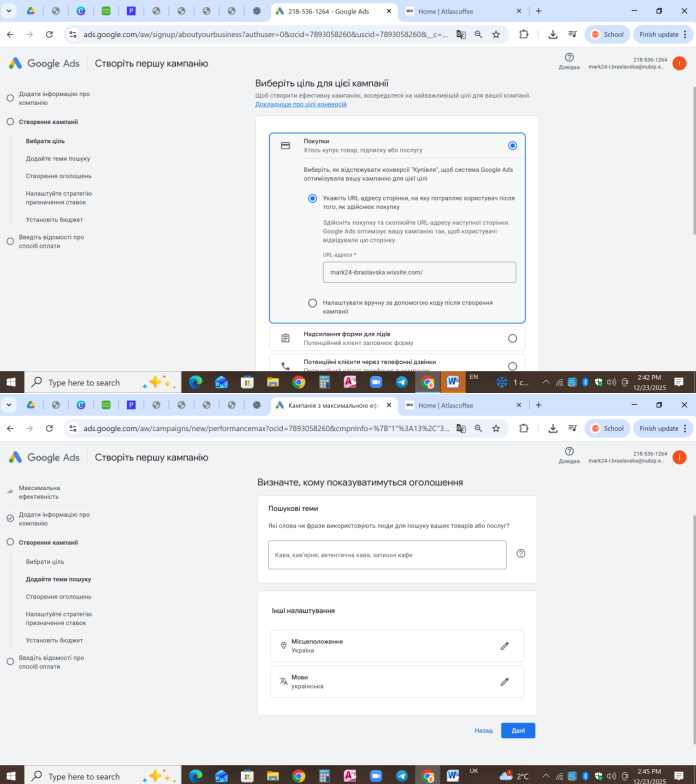Bookmark the page with the star icon in the upper browser

click(496, 34)
